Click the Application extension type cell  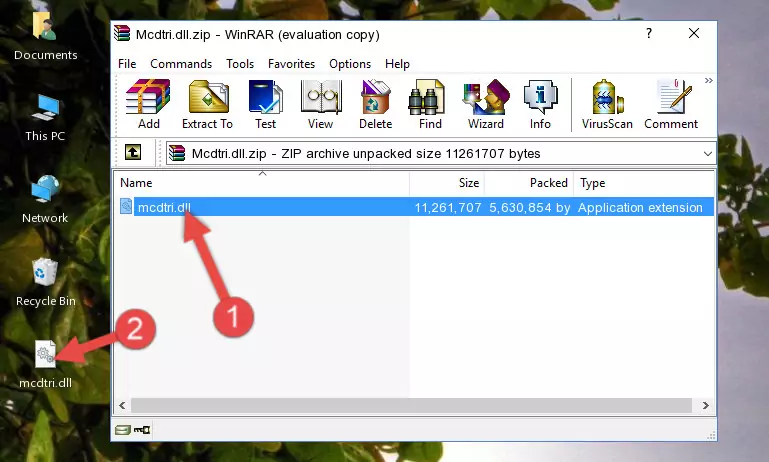pyautogui.click(x=640, y=207)
